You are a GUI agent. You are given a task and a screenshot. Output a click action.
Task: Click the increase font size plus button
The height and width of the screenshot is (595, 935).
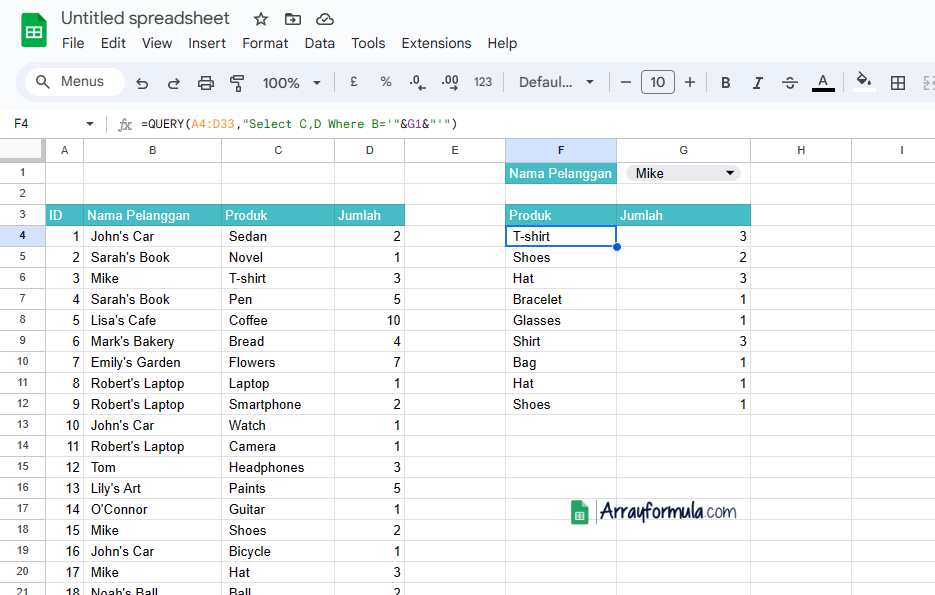point(690,83)
